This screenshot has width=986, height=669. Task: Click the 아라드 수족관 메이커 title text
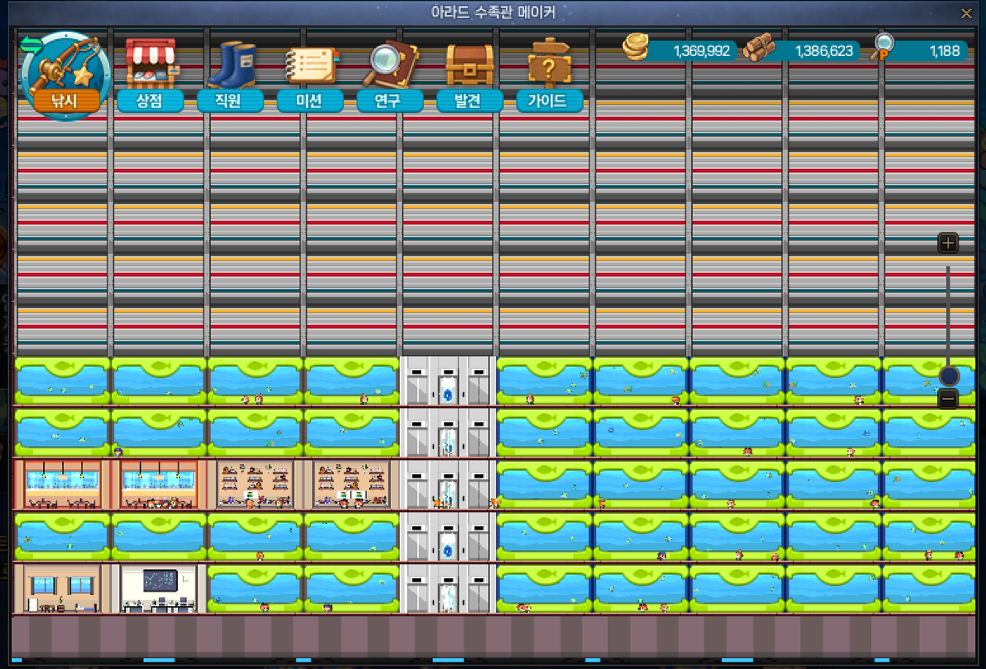coord(493,13)
